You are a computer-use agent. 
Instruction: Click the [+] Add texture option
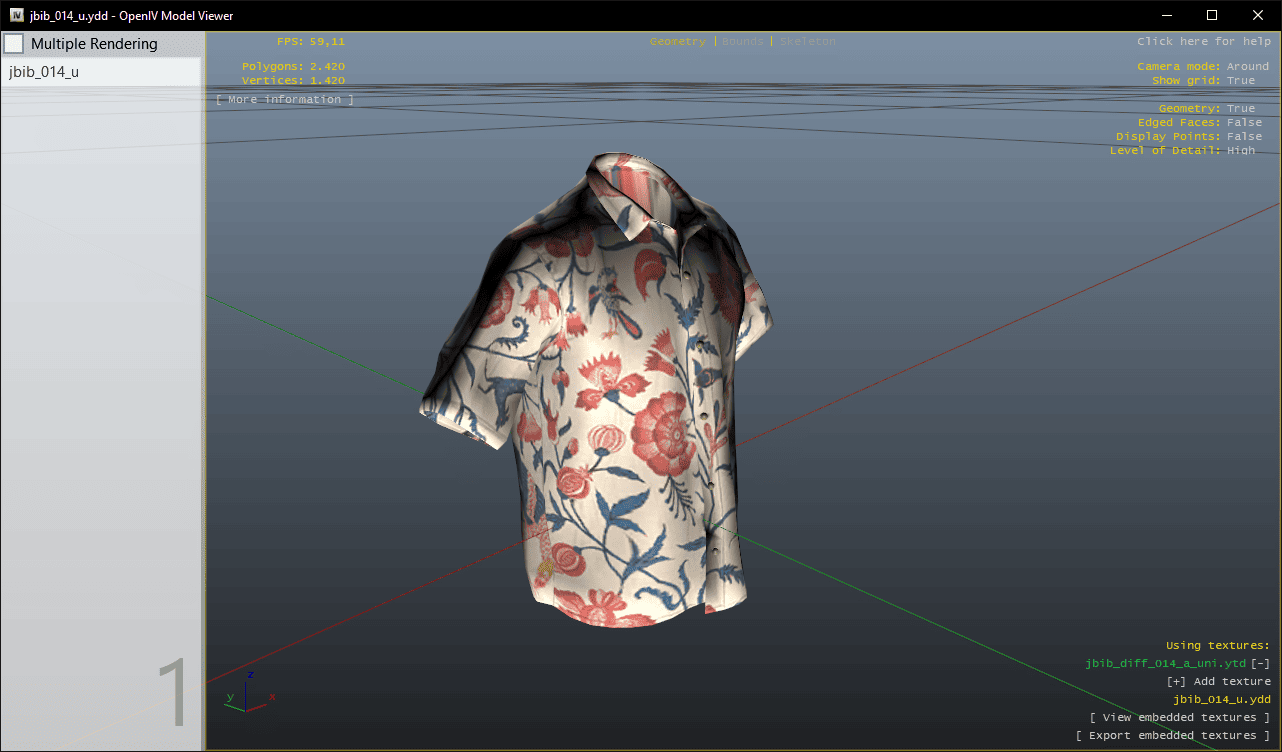[x=1218, y=681]
